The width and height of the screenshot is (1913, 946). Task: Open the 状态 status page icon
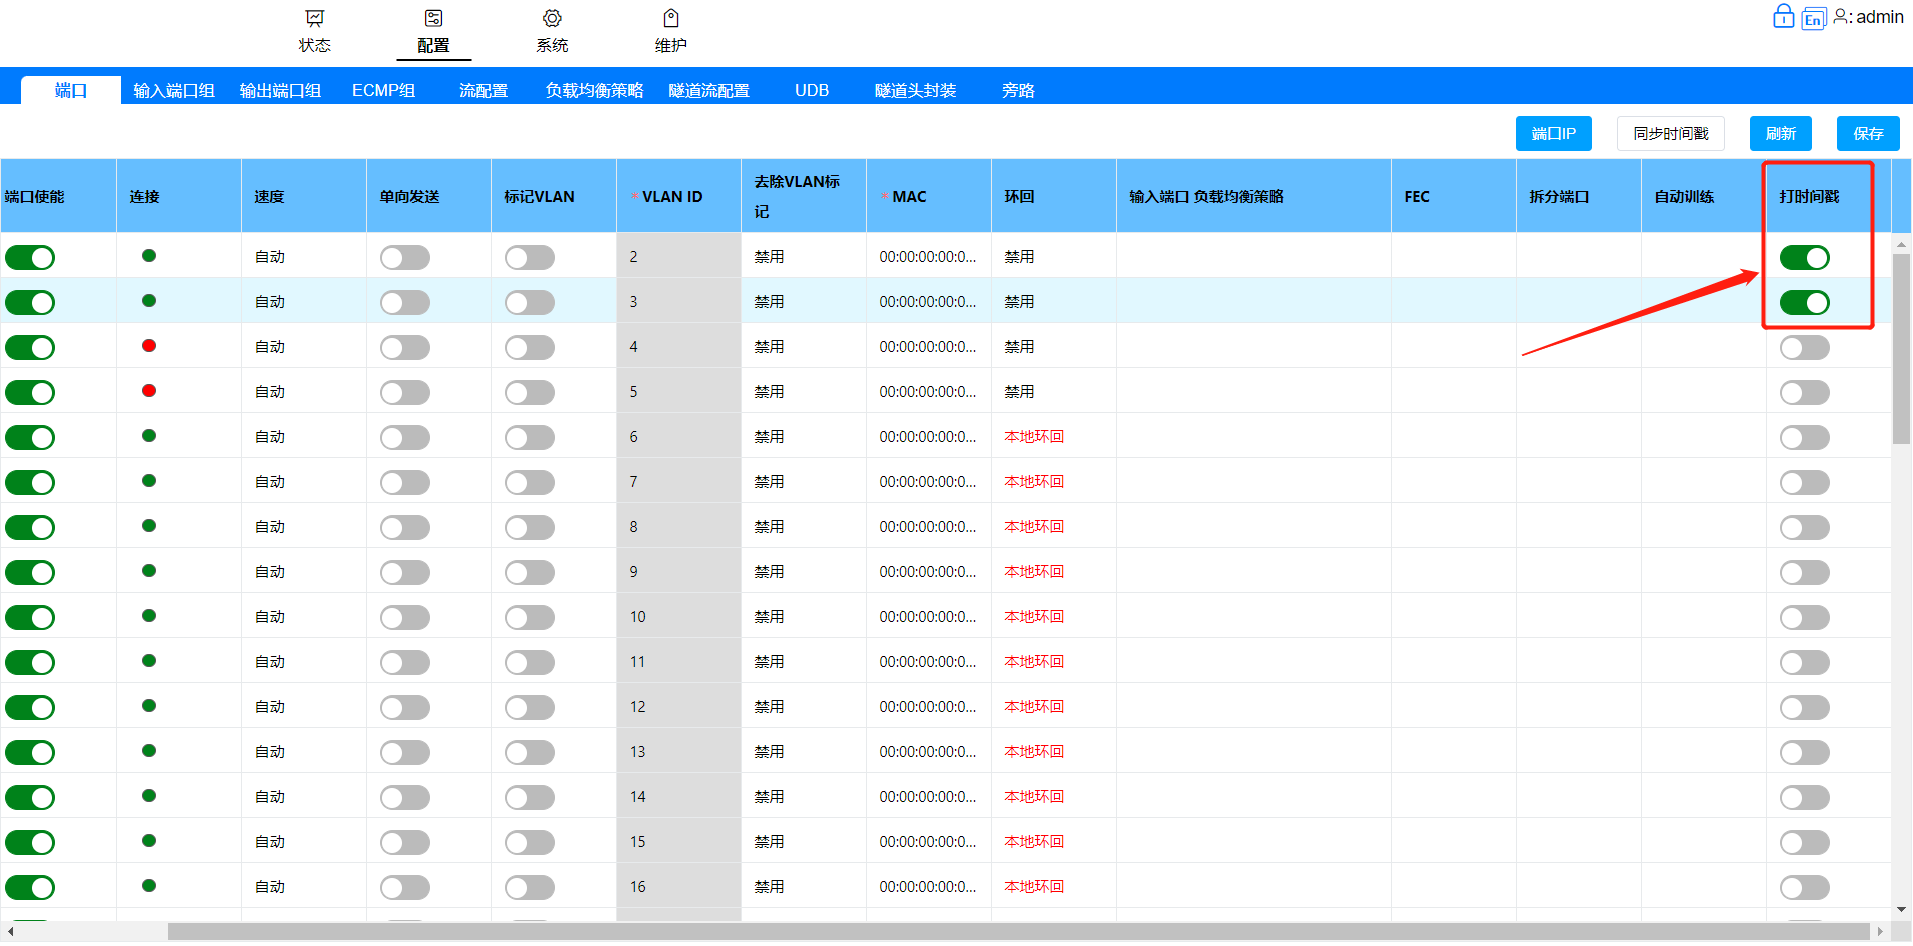tap(314, 18)
